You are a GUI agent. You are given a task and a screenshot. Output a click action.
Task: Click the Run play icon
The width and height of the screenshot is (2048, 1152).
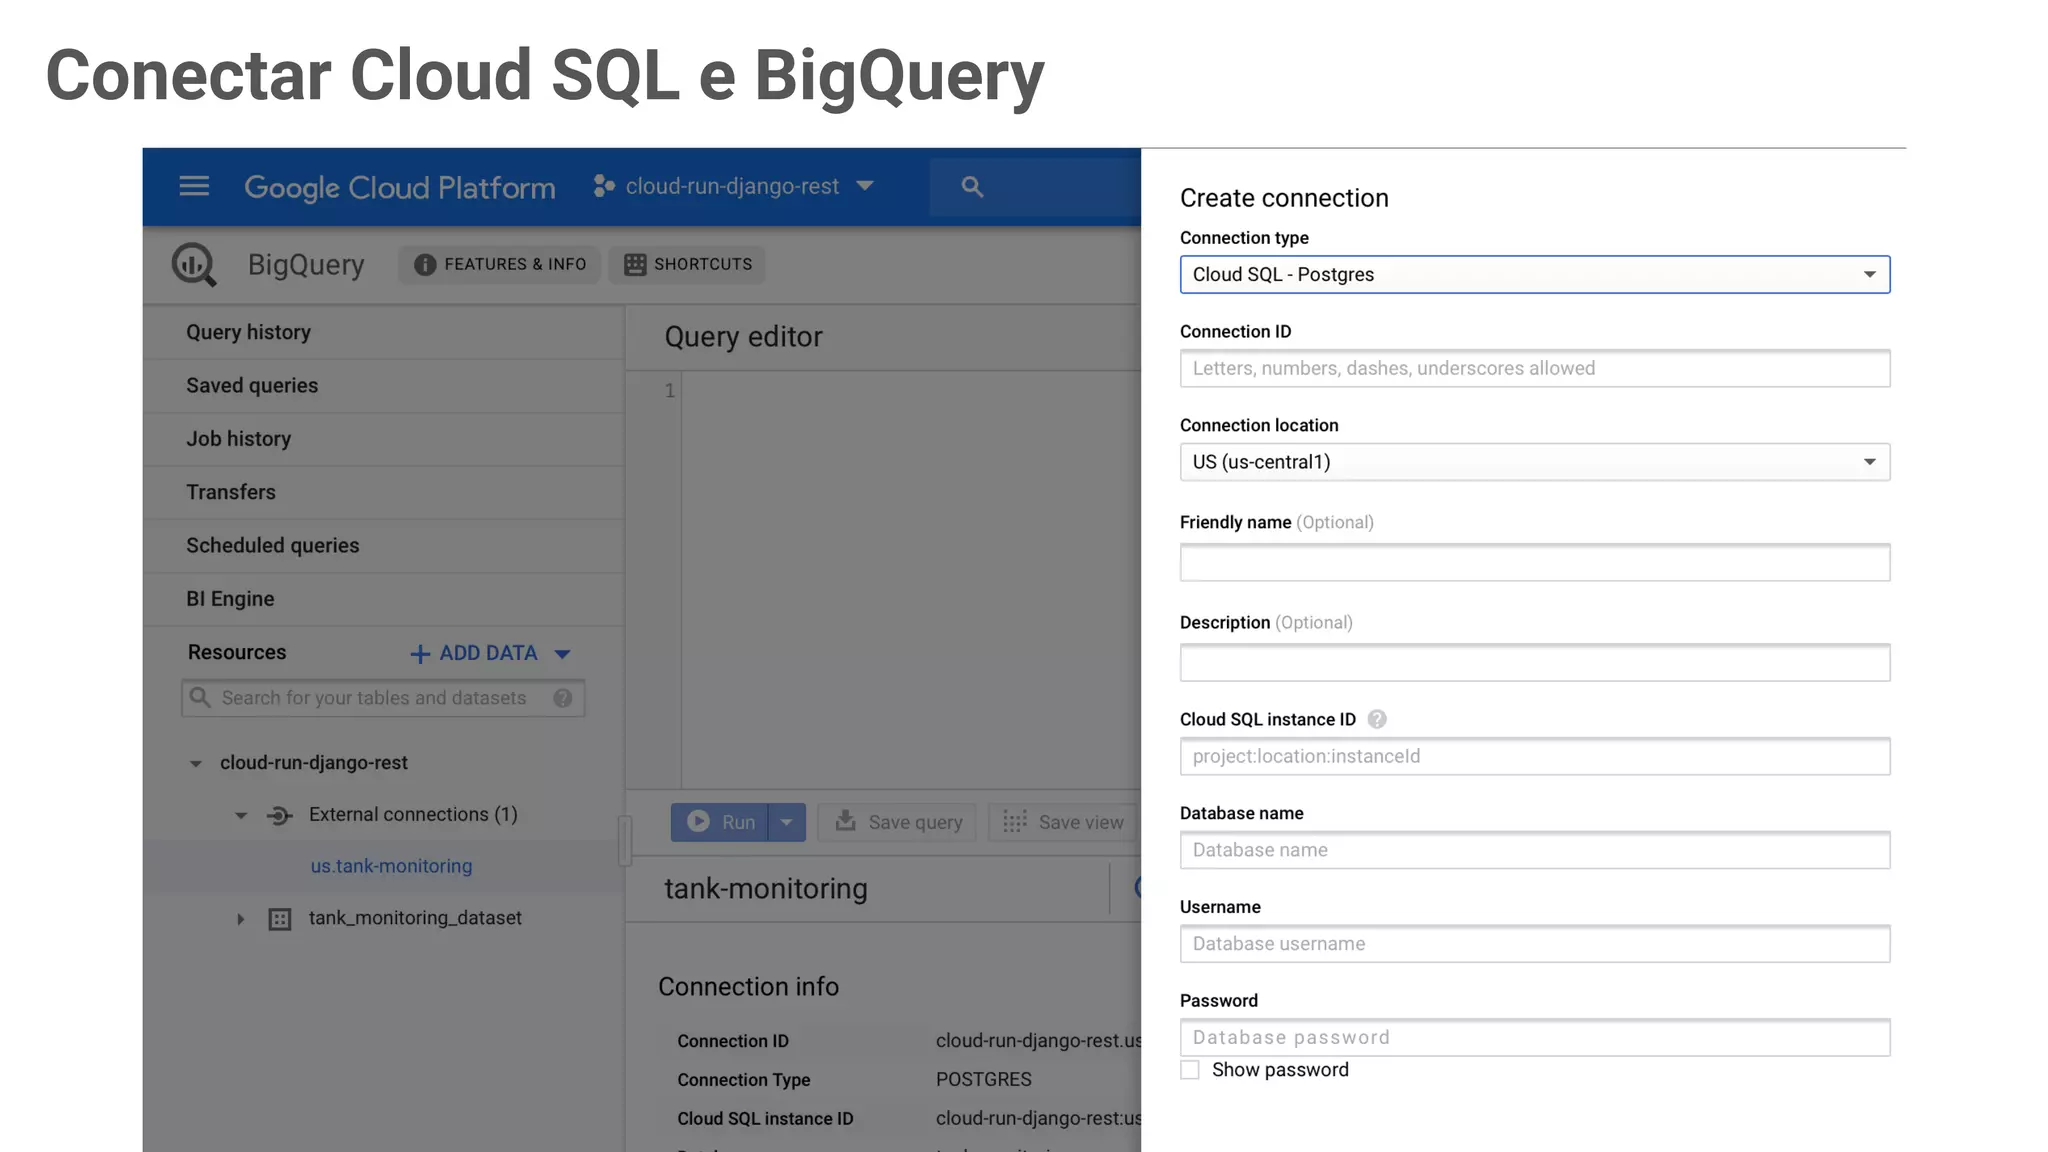(x=699, y=821)
